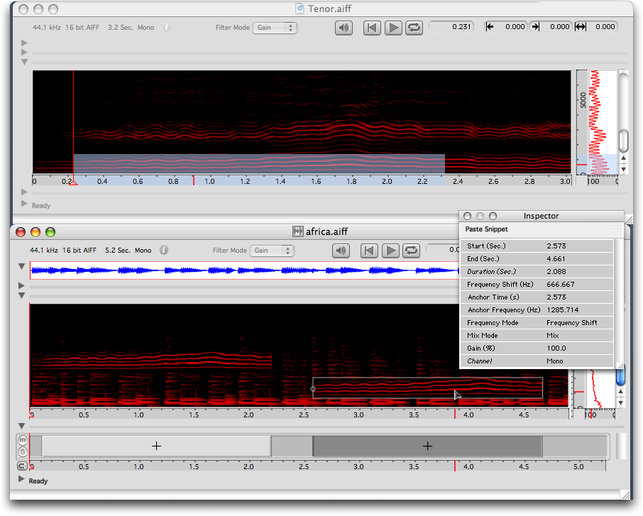Click the Frequency Shift (Hz) value 666.667
The height and width of the screenshot is (516, 643).
(x=560, y=284)
